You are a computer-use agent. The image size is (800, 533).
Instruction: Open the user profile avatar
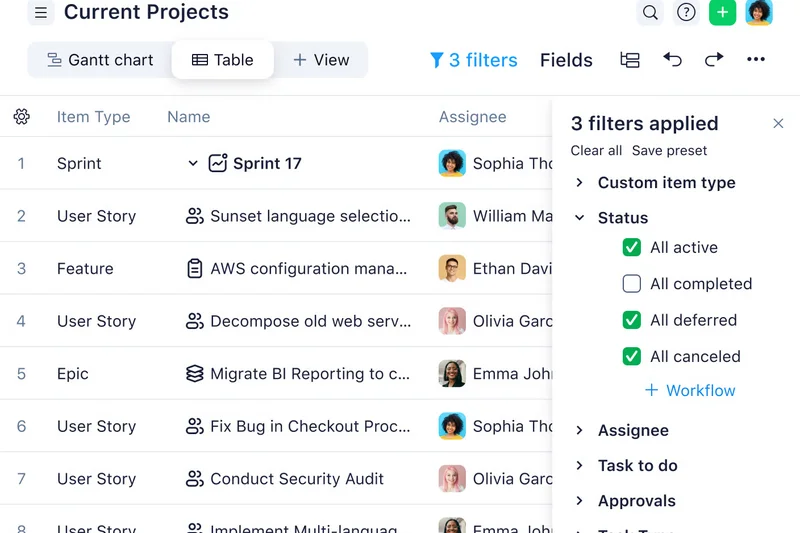[x=759, y=13]
